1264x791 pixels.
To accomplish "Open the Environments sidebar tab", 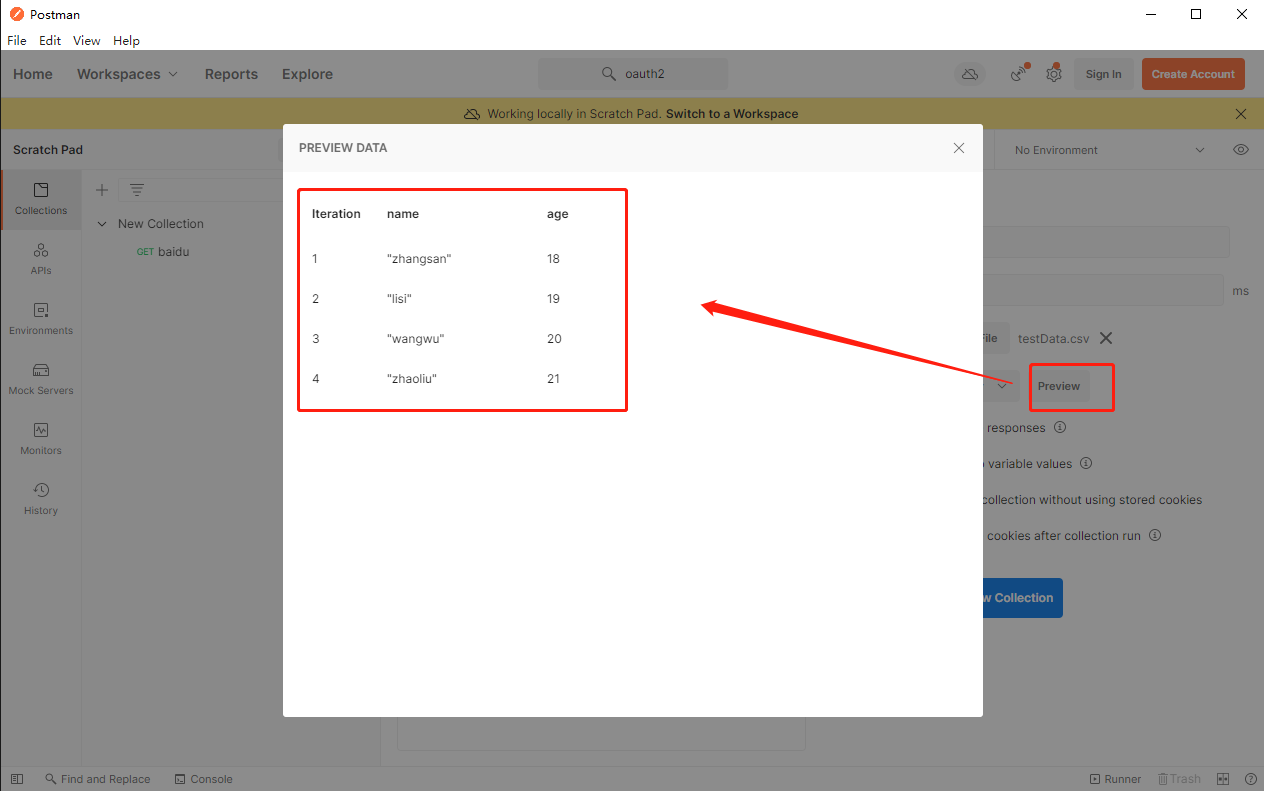I will tap(41, 319).
